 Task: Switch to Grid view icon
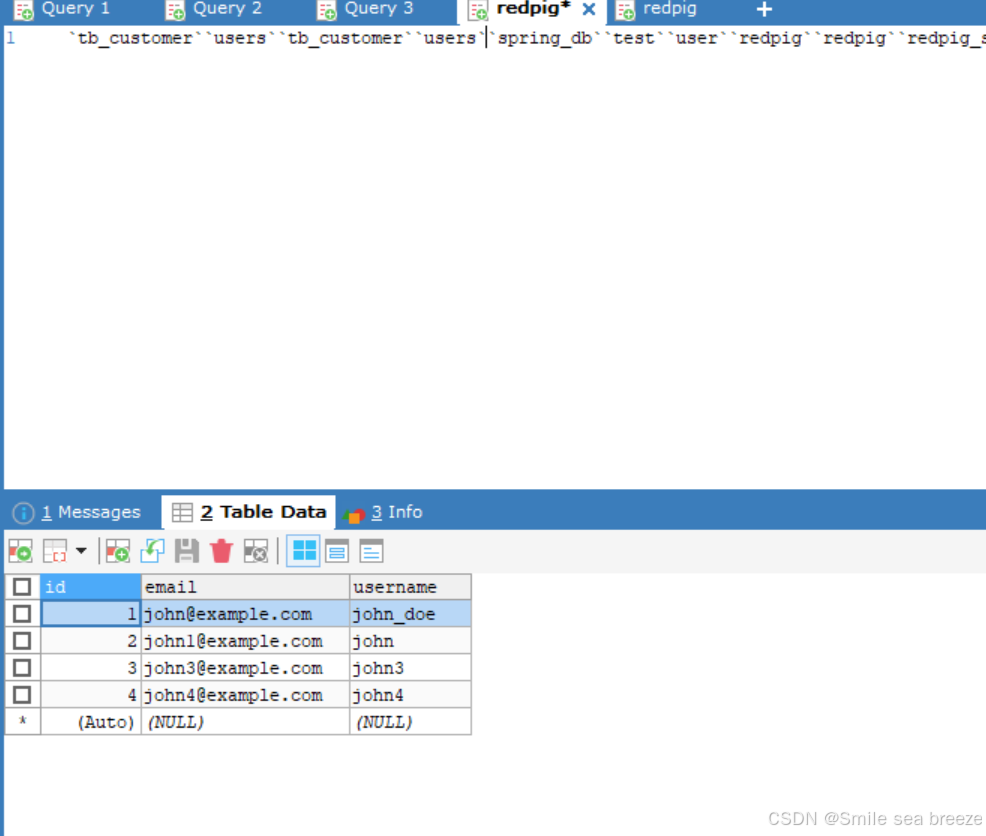click(304, 551)
